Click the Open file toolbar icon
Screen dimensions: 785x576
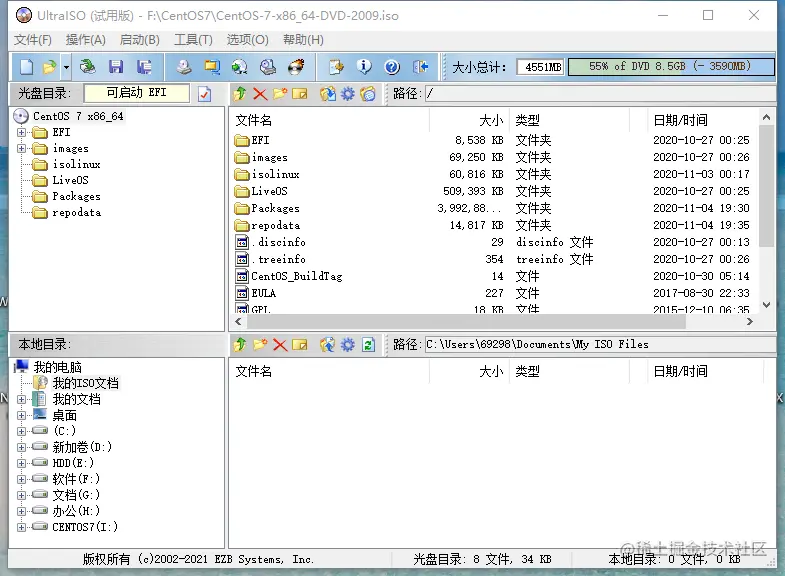point(49,67)
